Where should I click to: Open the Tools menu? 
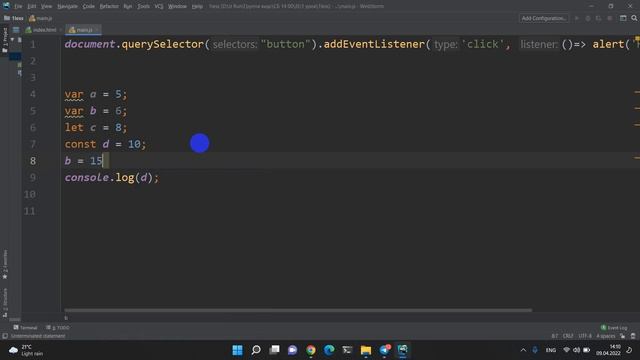coord(143,7)
